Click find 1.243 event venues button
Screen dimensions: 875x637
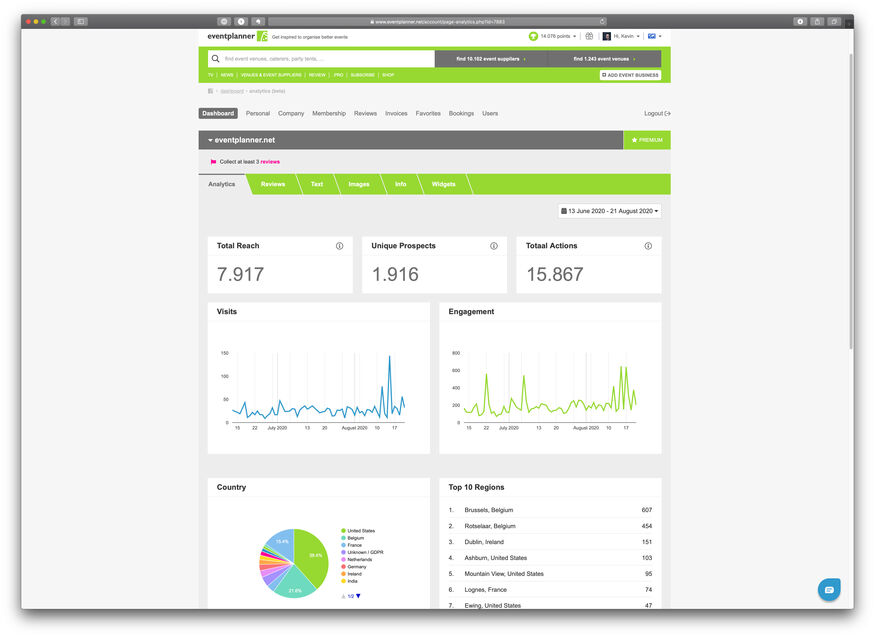click(x=604, y=59)
